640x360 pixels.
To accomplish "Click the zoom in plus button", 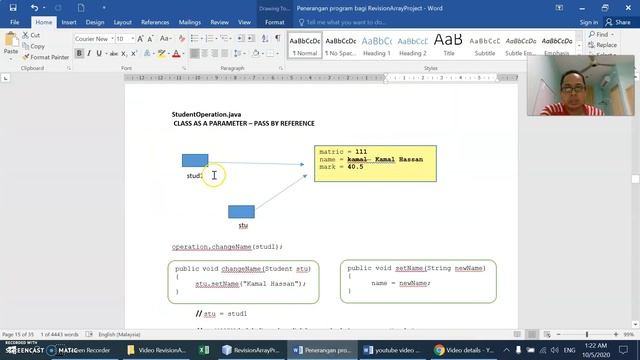I will [x=616, y=334].
